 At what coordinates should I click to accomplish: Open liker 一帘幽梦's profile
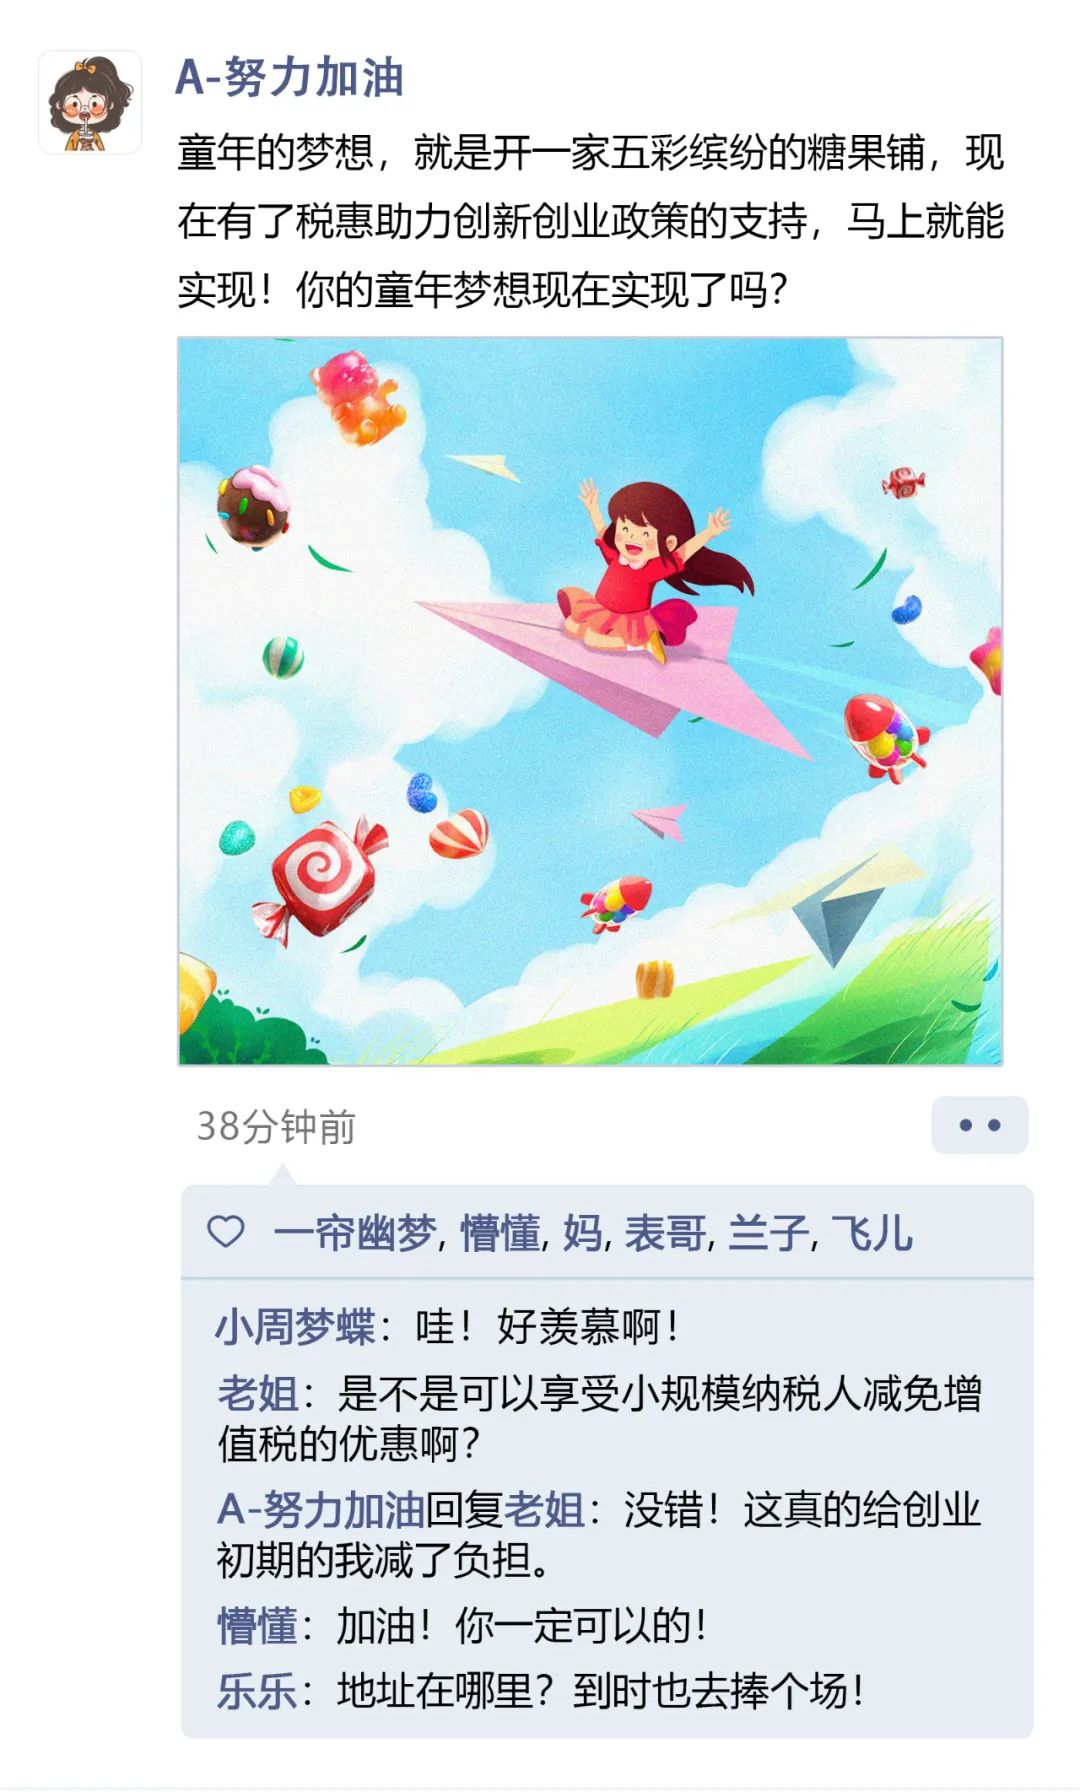pos(354,1232)
